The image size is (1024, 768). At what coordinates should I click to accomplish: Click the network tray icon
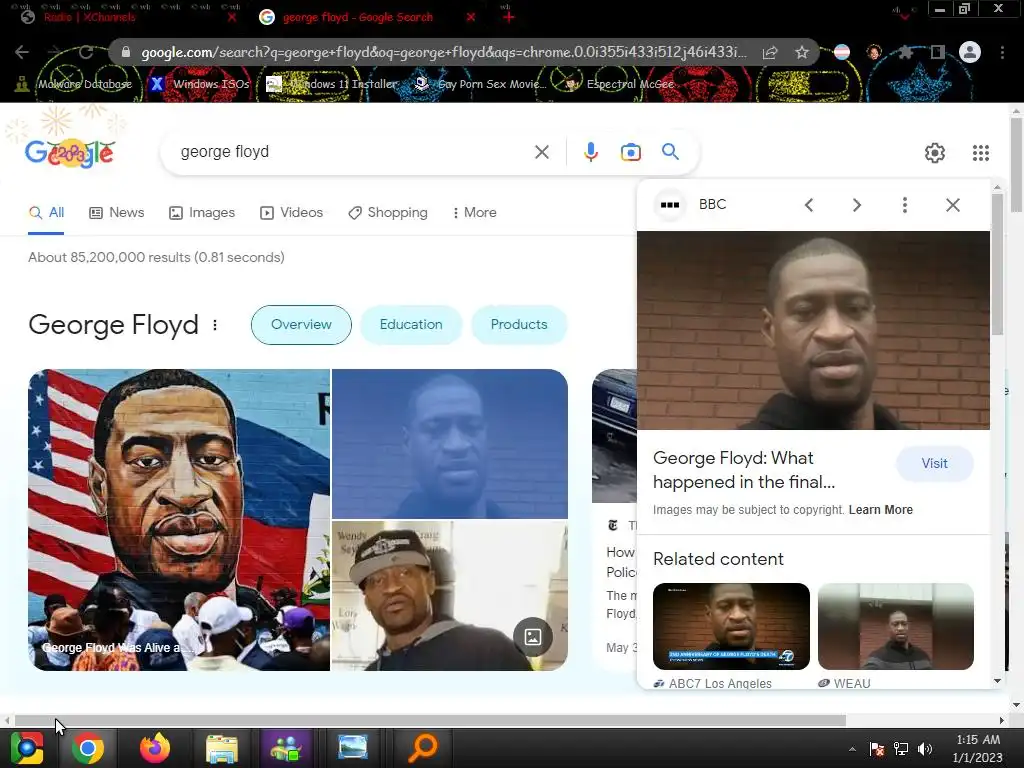901,749
